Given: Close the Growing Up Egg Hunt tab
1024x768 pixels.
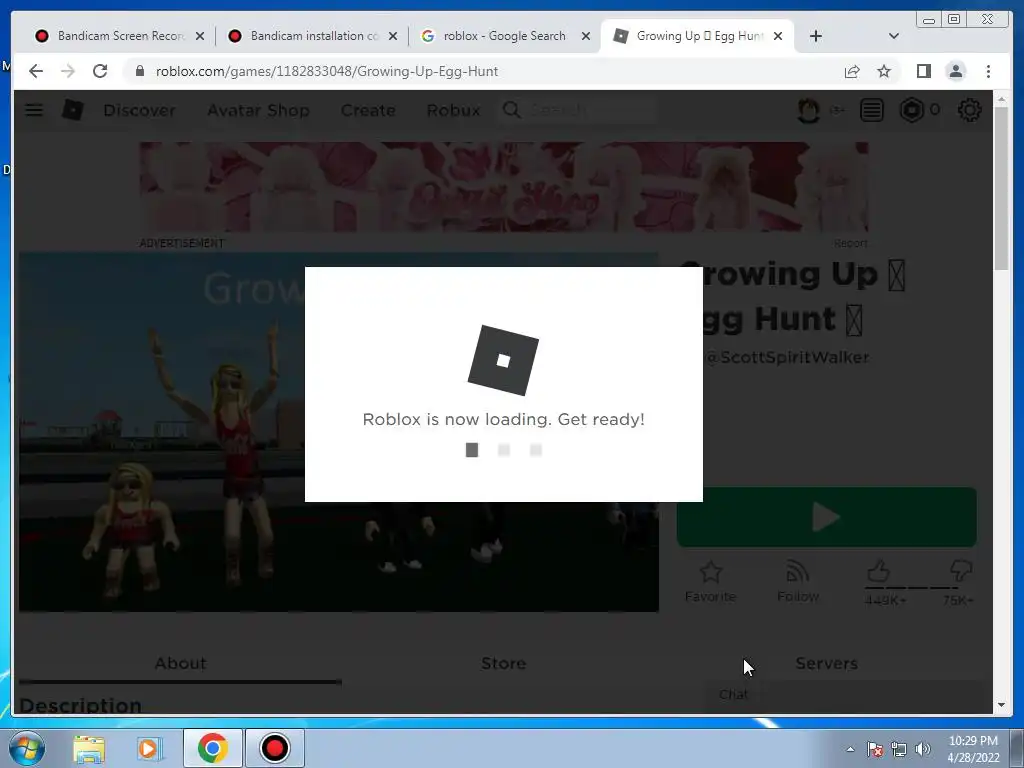Looking at the screenshot, I should point(778,36).
